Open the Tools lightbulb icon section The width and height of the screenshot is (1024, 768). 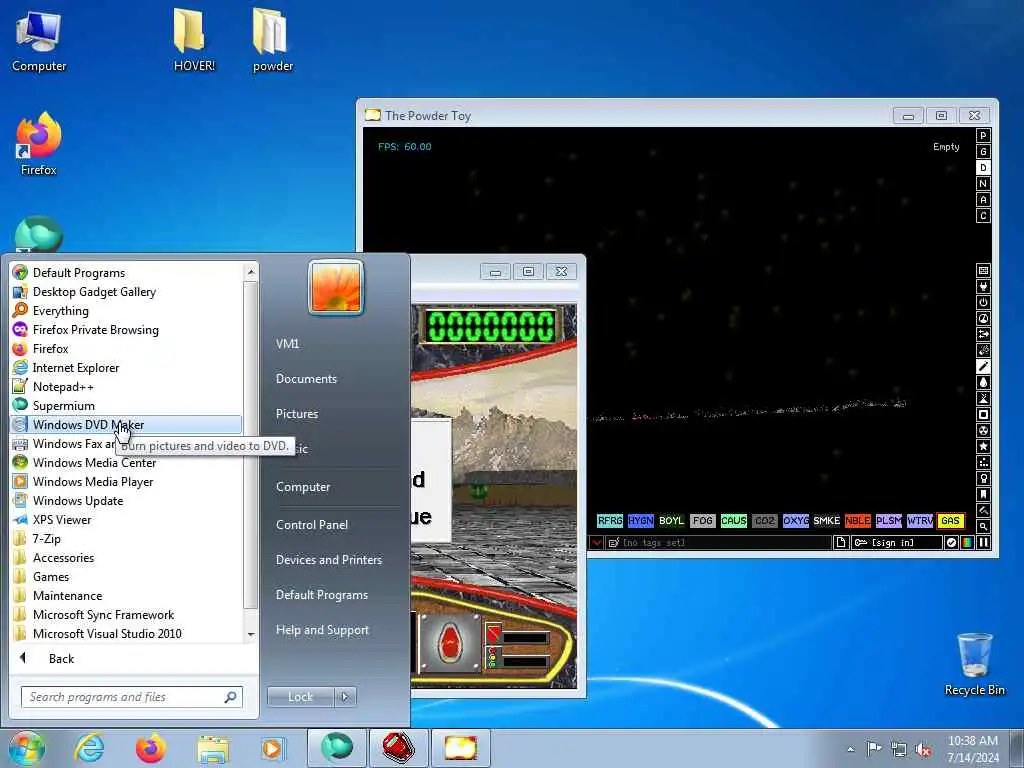coord(984,479)
